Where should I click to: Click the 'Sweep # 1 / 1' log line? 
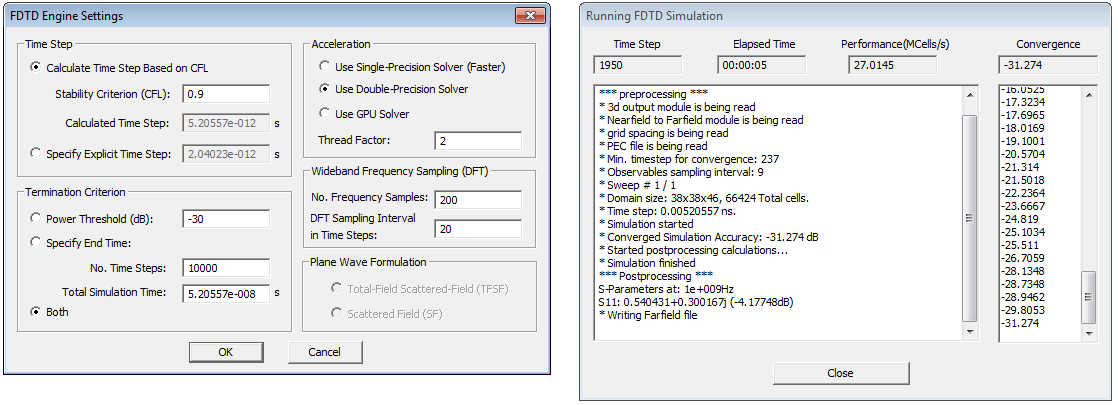pos(635,185)
